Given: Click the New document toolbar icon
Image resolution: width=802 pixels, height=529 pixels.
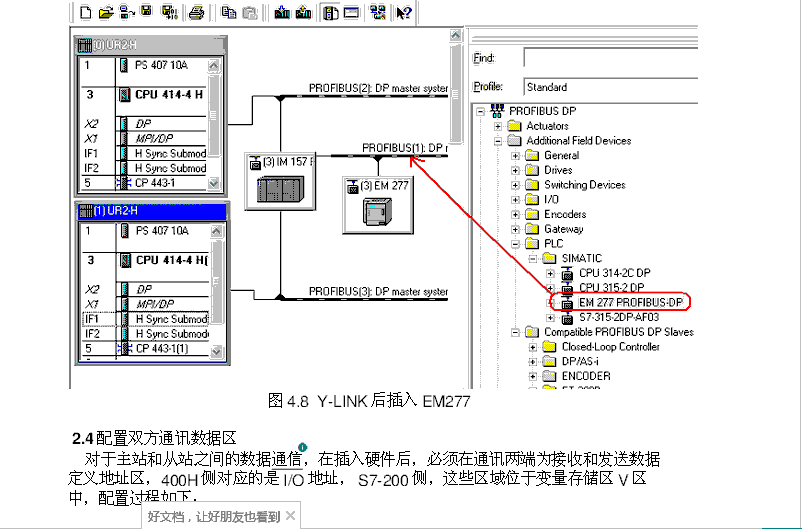Looking at the screenshot, I should (86, 12).
